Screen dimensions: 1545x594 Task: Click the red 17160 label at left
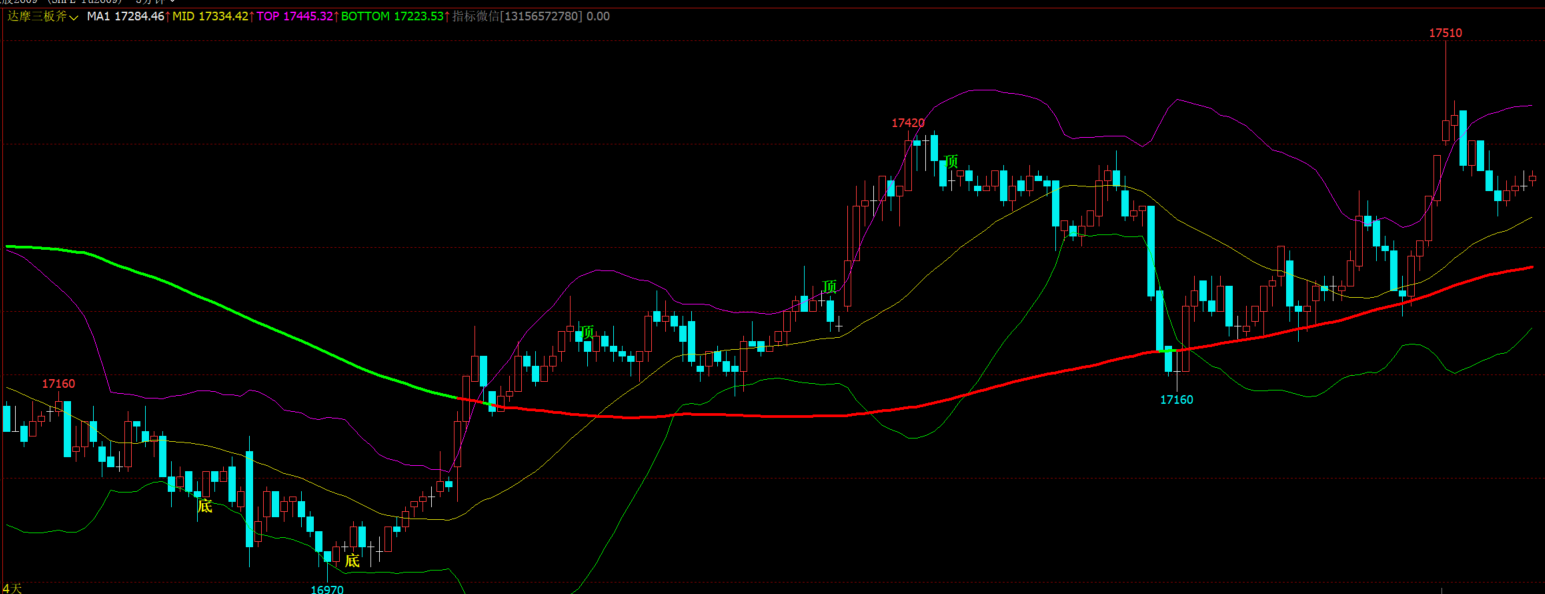pos(58,384)
